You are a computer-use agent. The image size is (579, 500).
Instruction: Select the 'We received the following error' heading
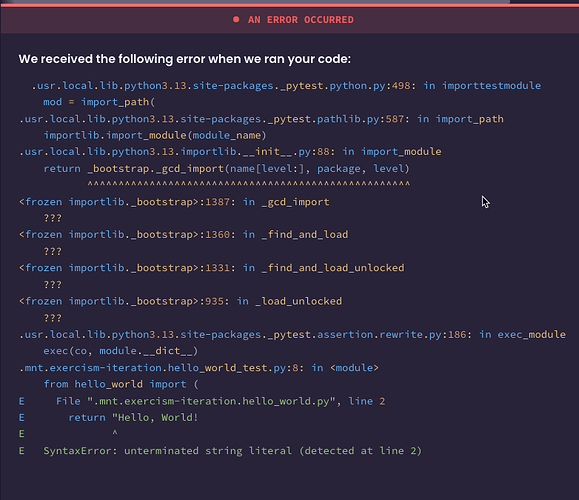coord(185,59)
